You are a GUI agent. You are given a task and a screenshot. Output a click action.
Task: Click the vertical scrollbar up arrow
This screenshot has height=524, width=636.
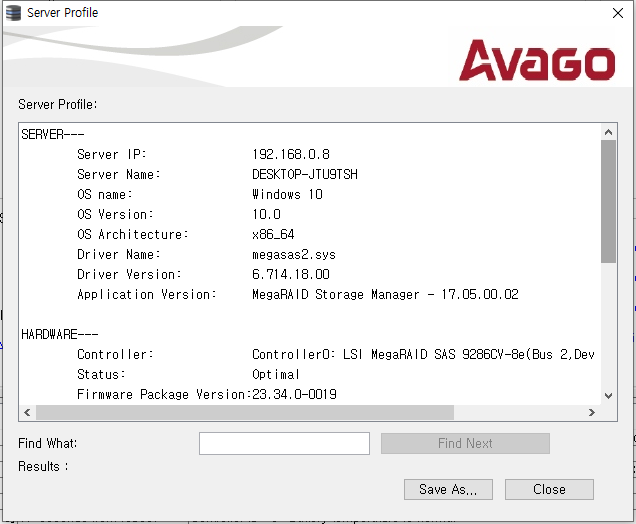[x=608, y=132]
